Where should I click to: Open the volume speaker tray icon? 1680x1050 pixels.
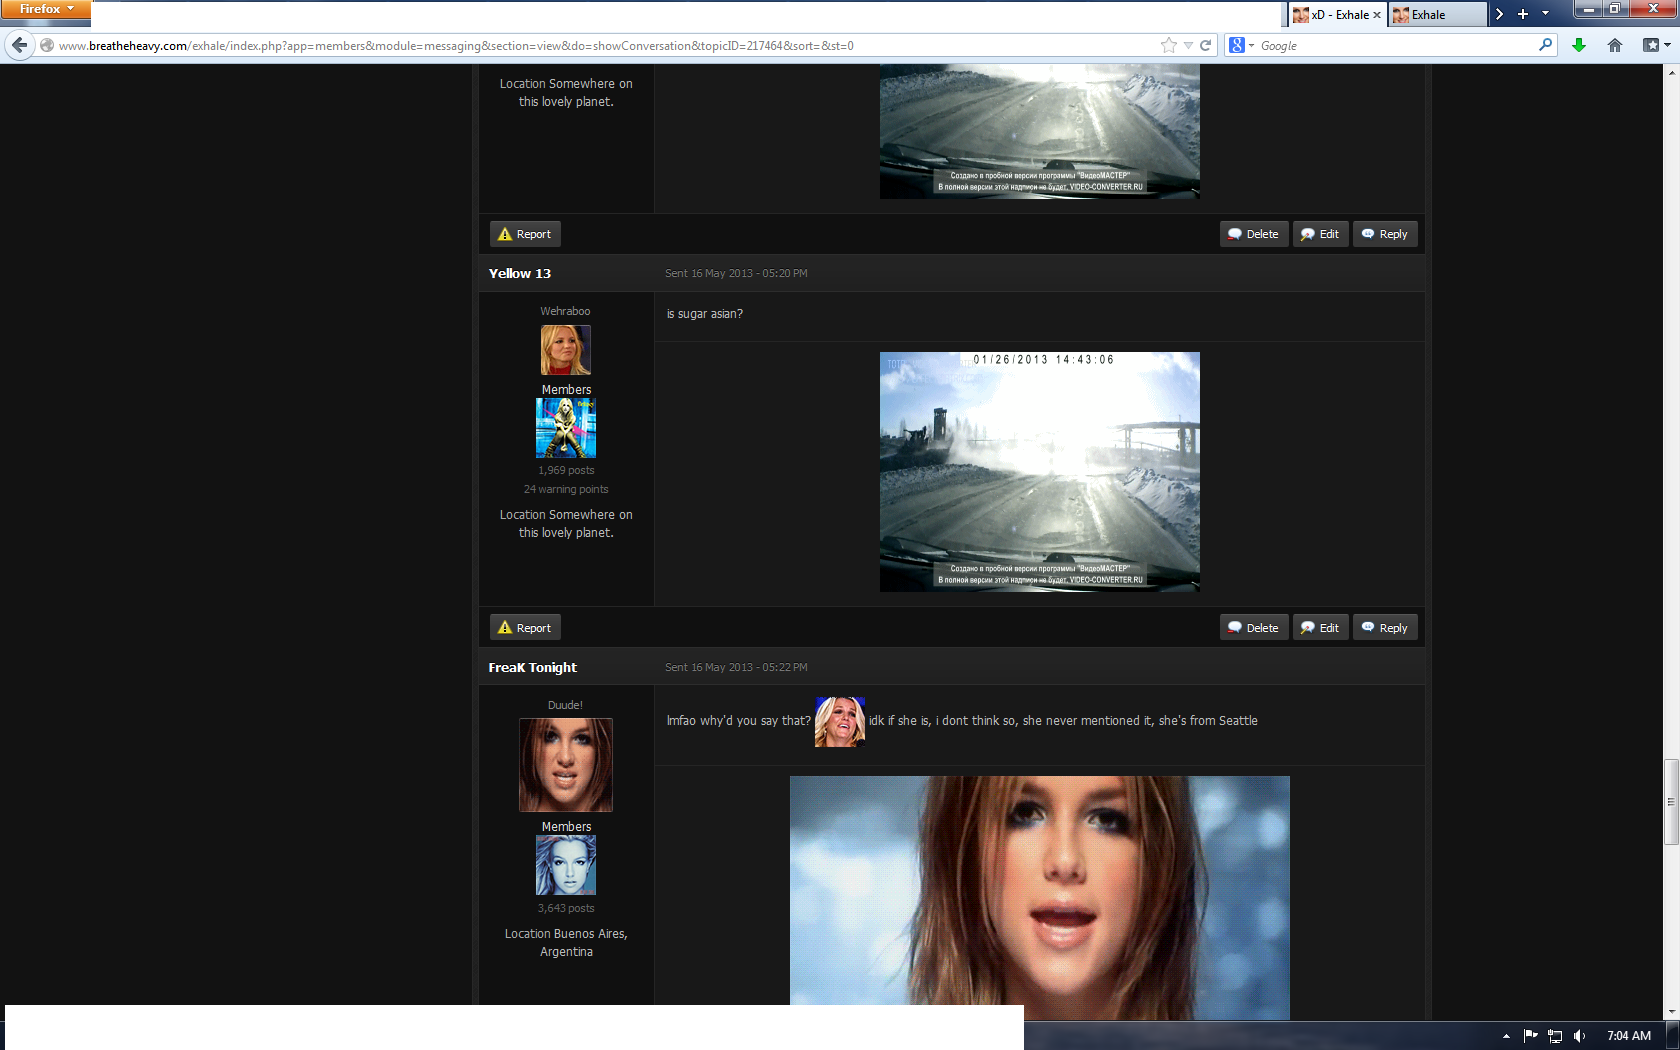point(1580,1036)
